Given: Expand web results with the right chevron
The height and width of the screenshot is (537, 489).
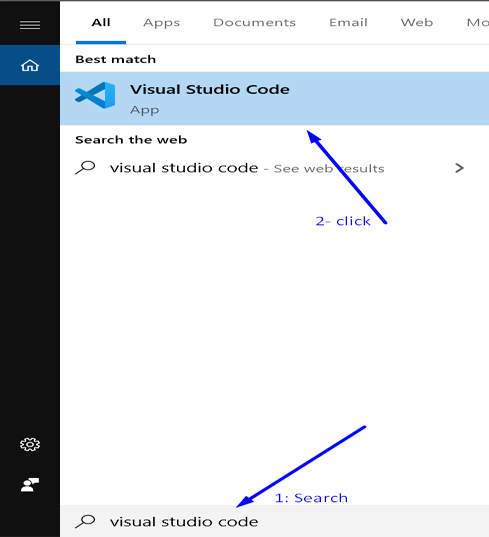Looking at the screenshot, I should [459, 168].
